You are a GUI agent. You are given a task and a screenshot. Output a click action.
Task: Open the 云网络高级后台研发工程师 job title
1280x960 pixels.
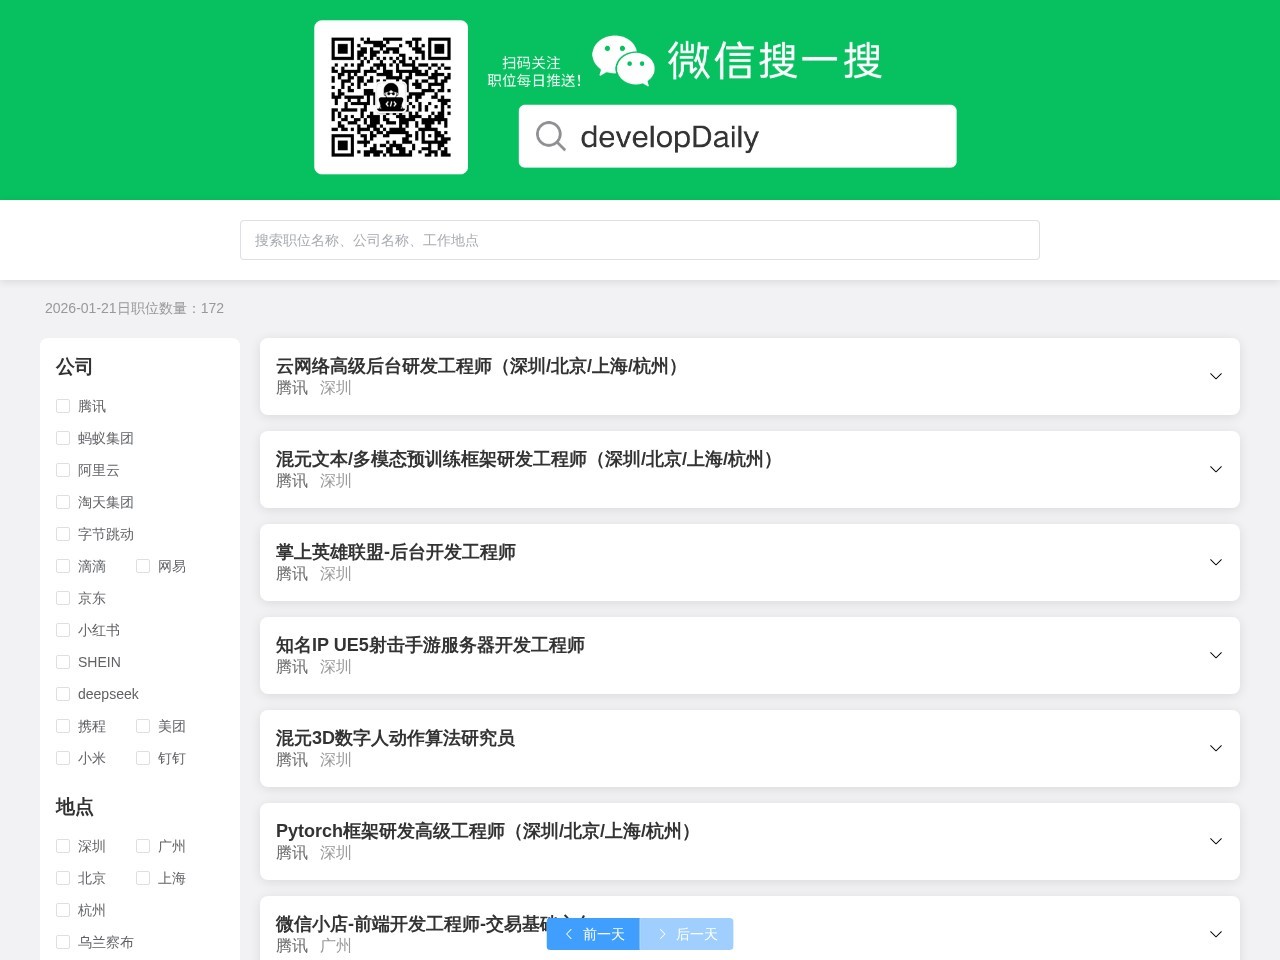(x=481, y=366)
